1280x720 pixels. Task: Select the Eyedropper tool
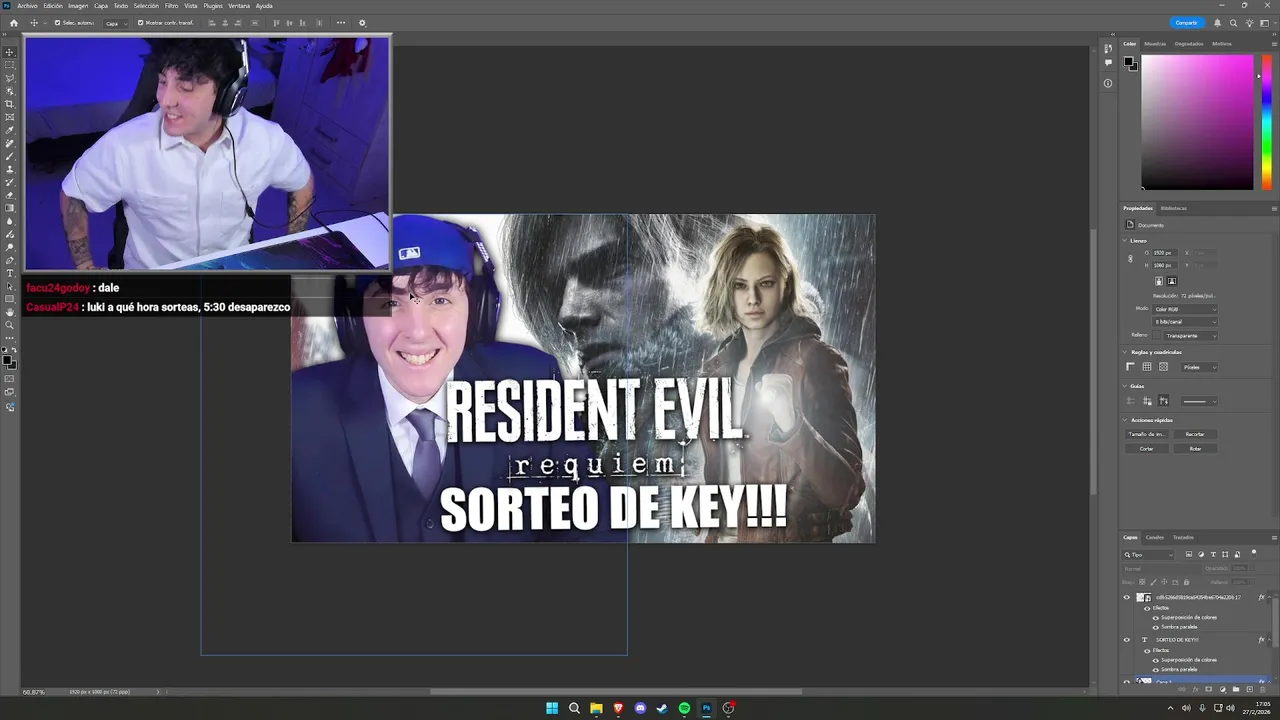pos(10,130)
